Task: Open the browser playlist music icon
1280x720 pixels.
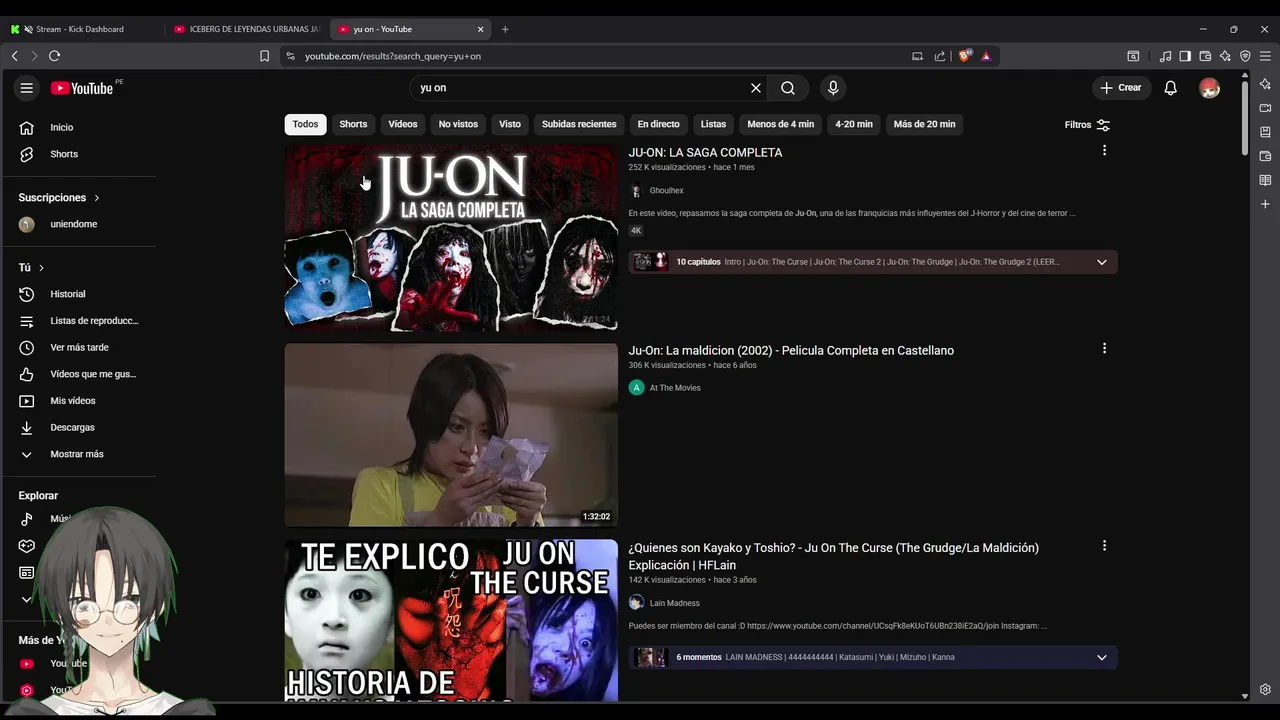Action: (1165, 56)
